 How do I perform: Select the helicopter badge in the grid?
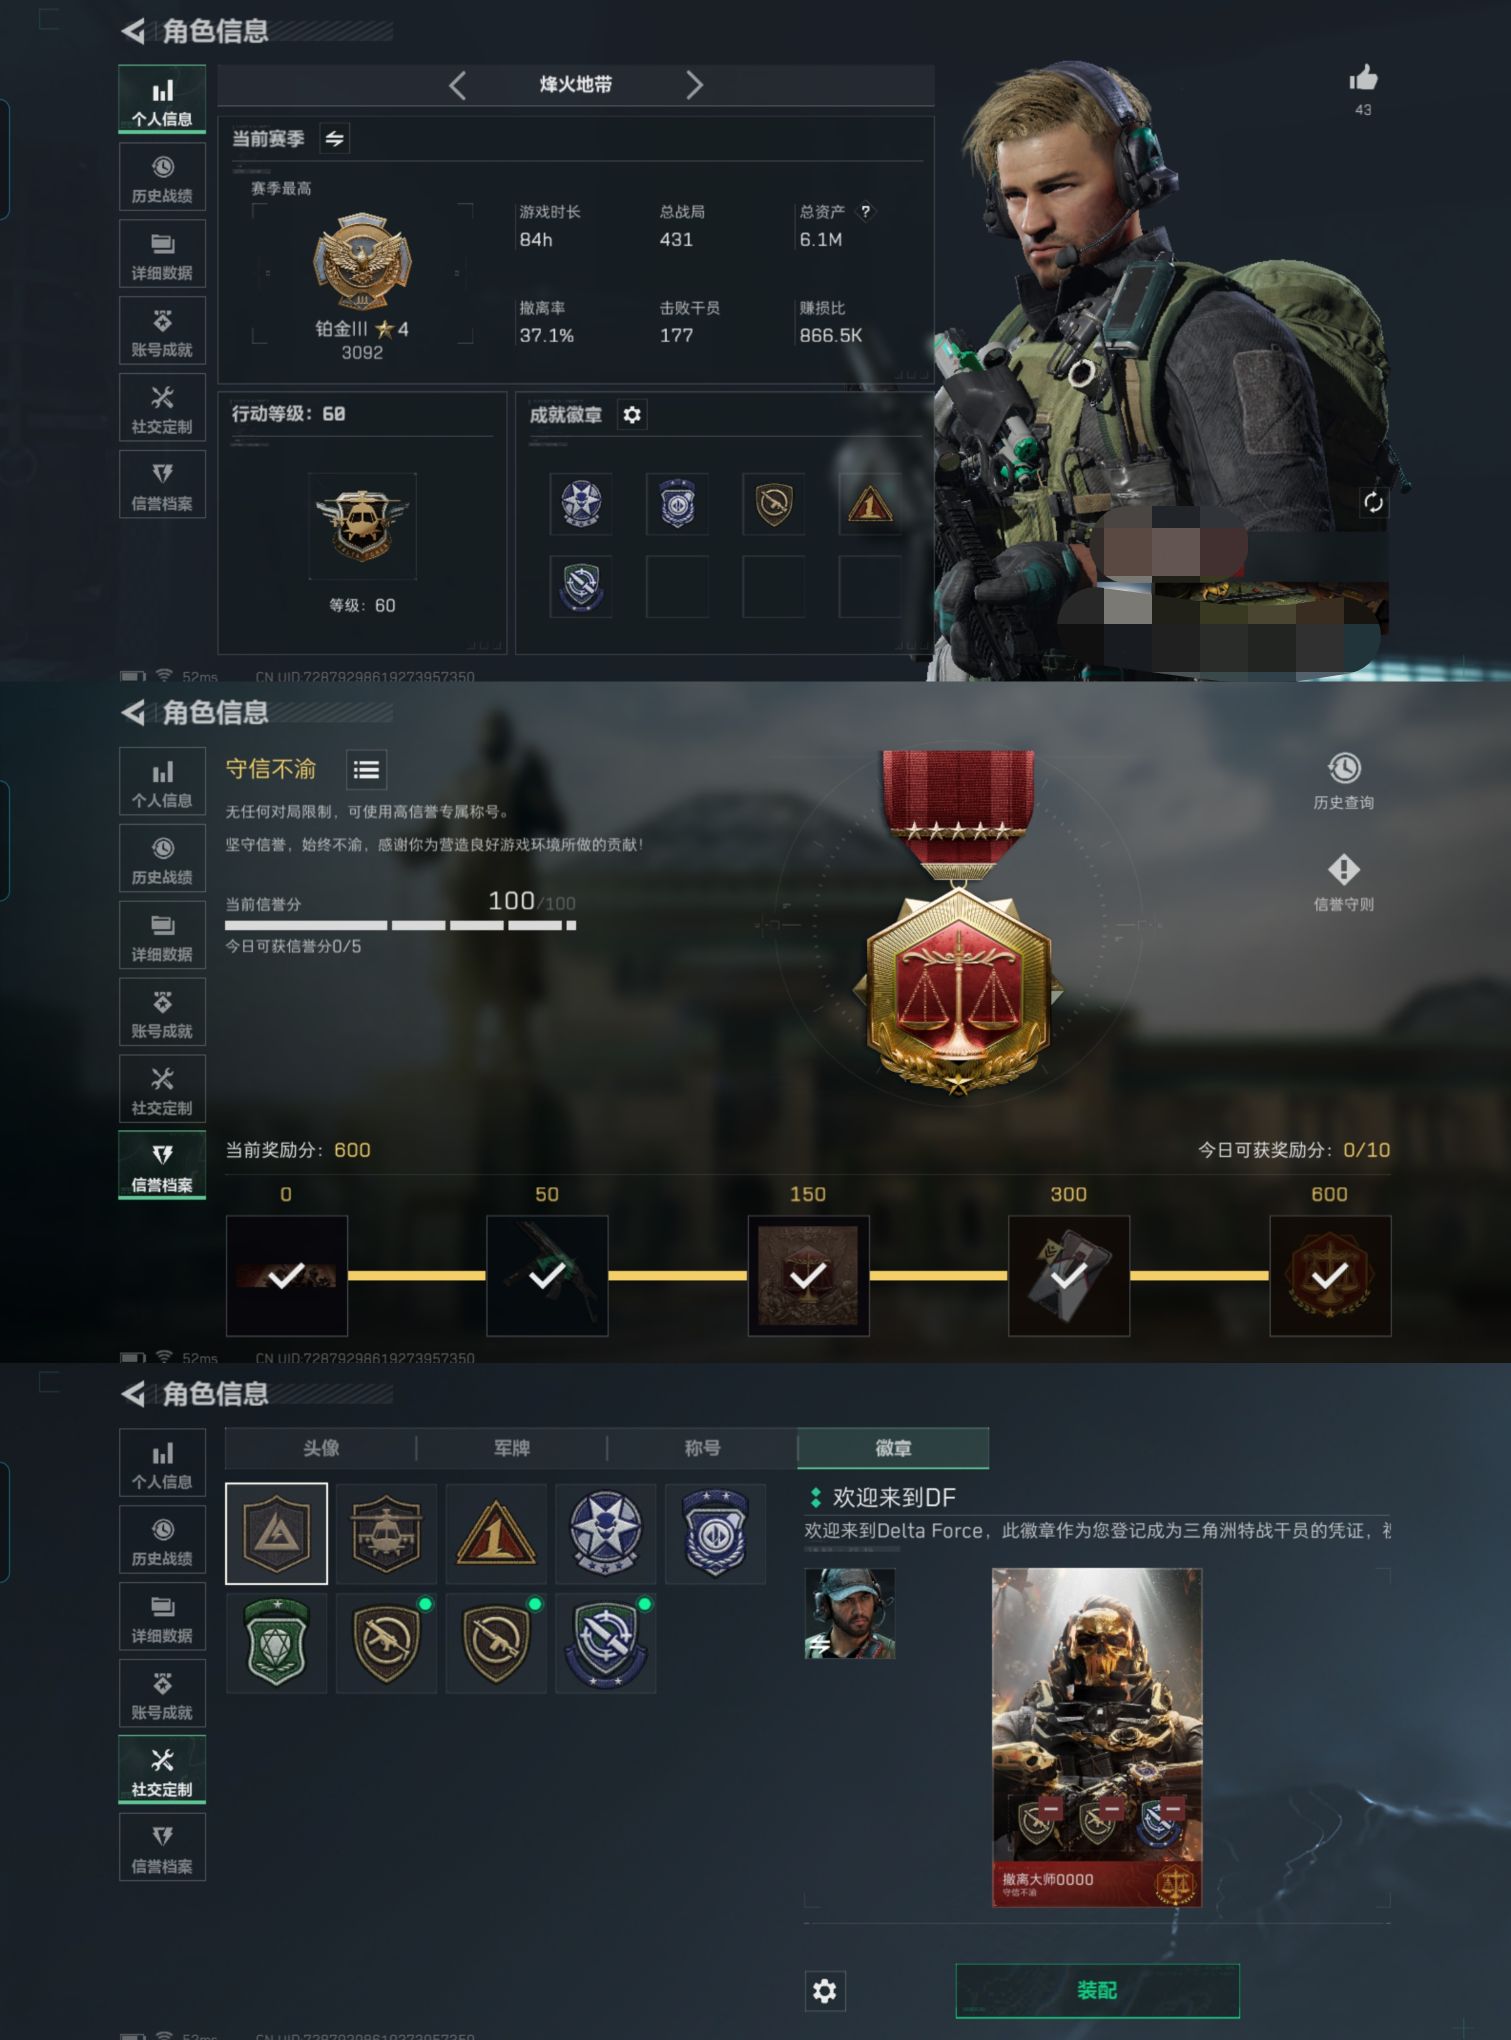(386, 1533)
